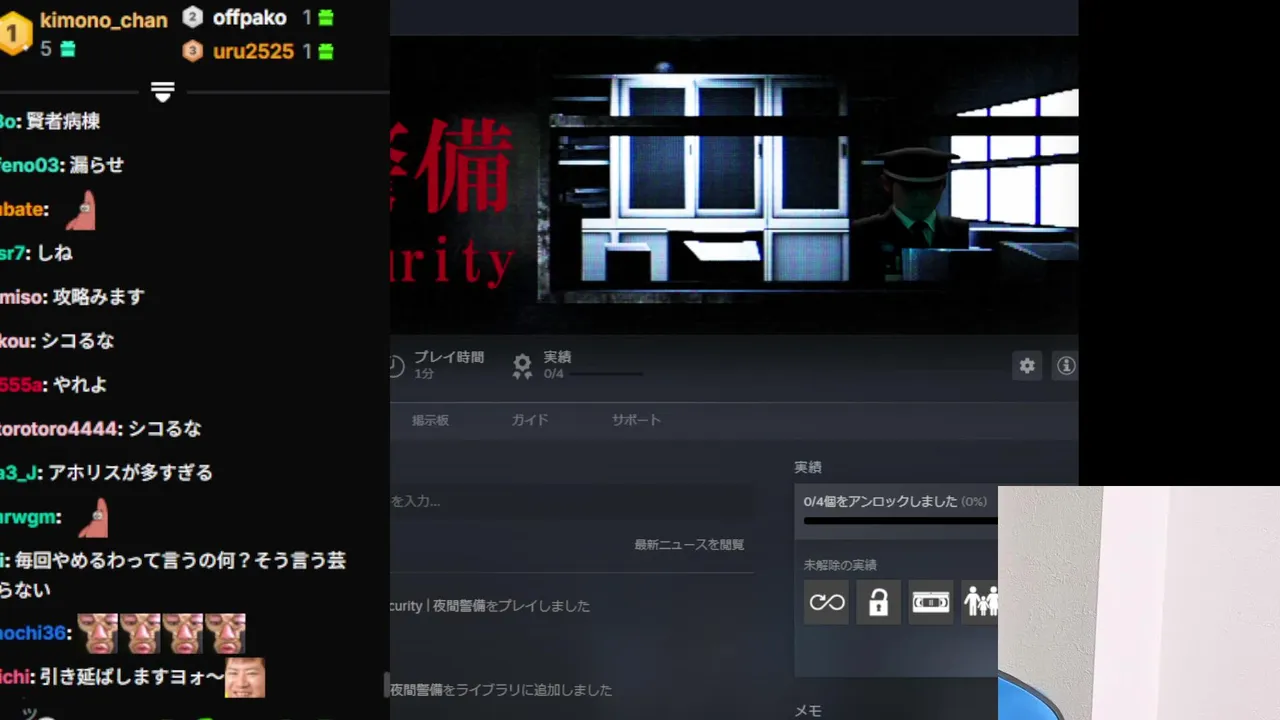Click the achievements unlock progress bar
1280x720 pixels.
tap(900, 521)
